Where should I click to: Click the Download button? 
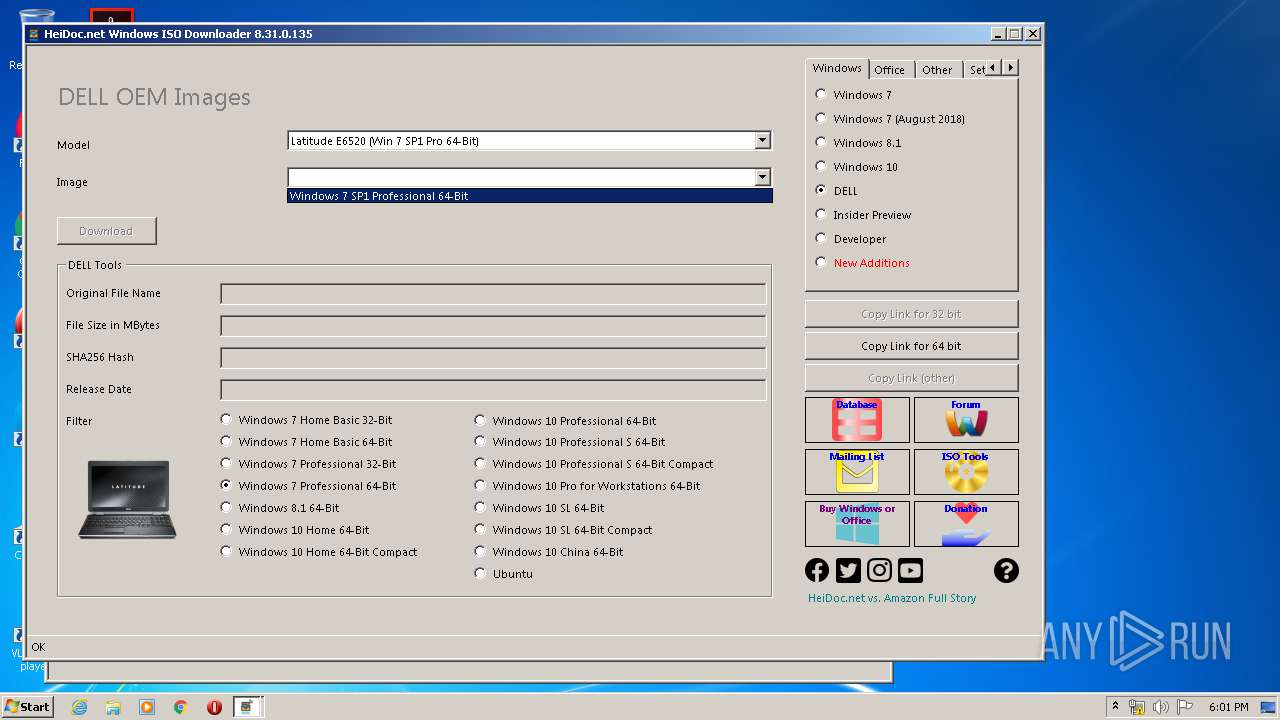click(x=106, y=231)
